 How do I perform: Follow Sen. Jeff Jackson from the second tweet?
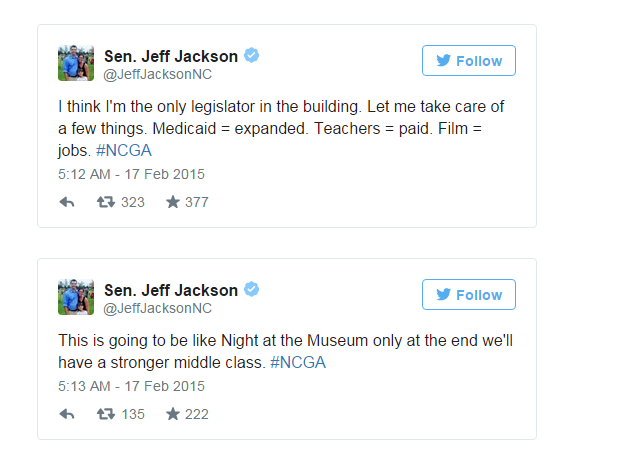[469, 295]
